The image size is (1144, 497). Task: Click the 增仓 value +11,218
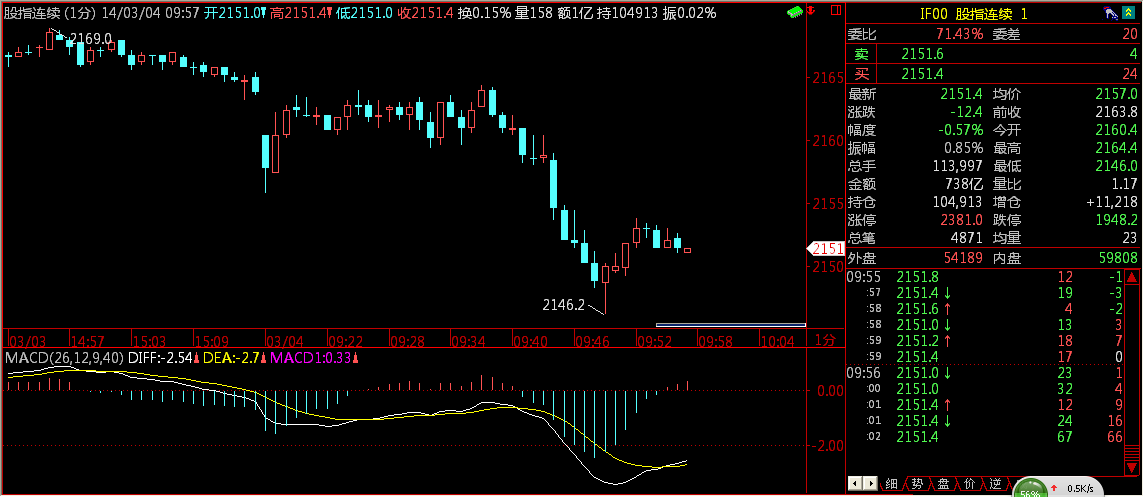pos(1112,201)
